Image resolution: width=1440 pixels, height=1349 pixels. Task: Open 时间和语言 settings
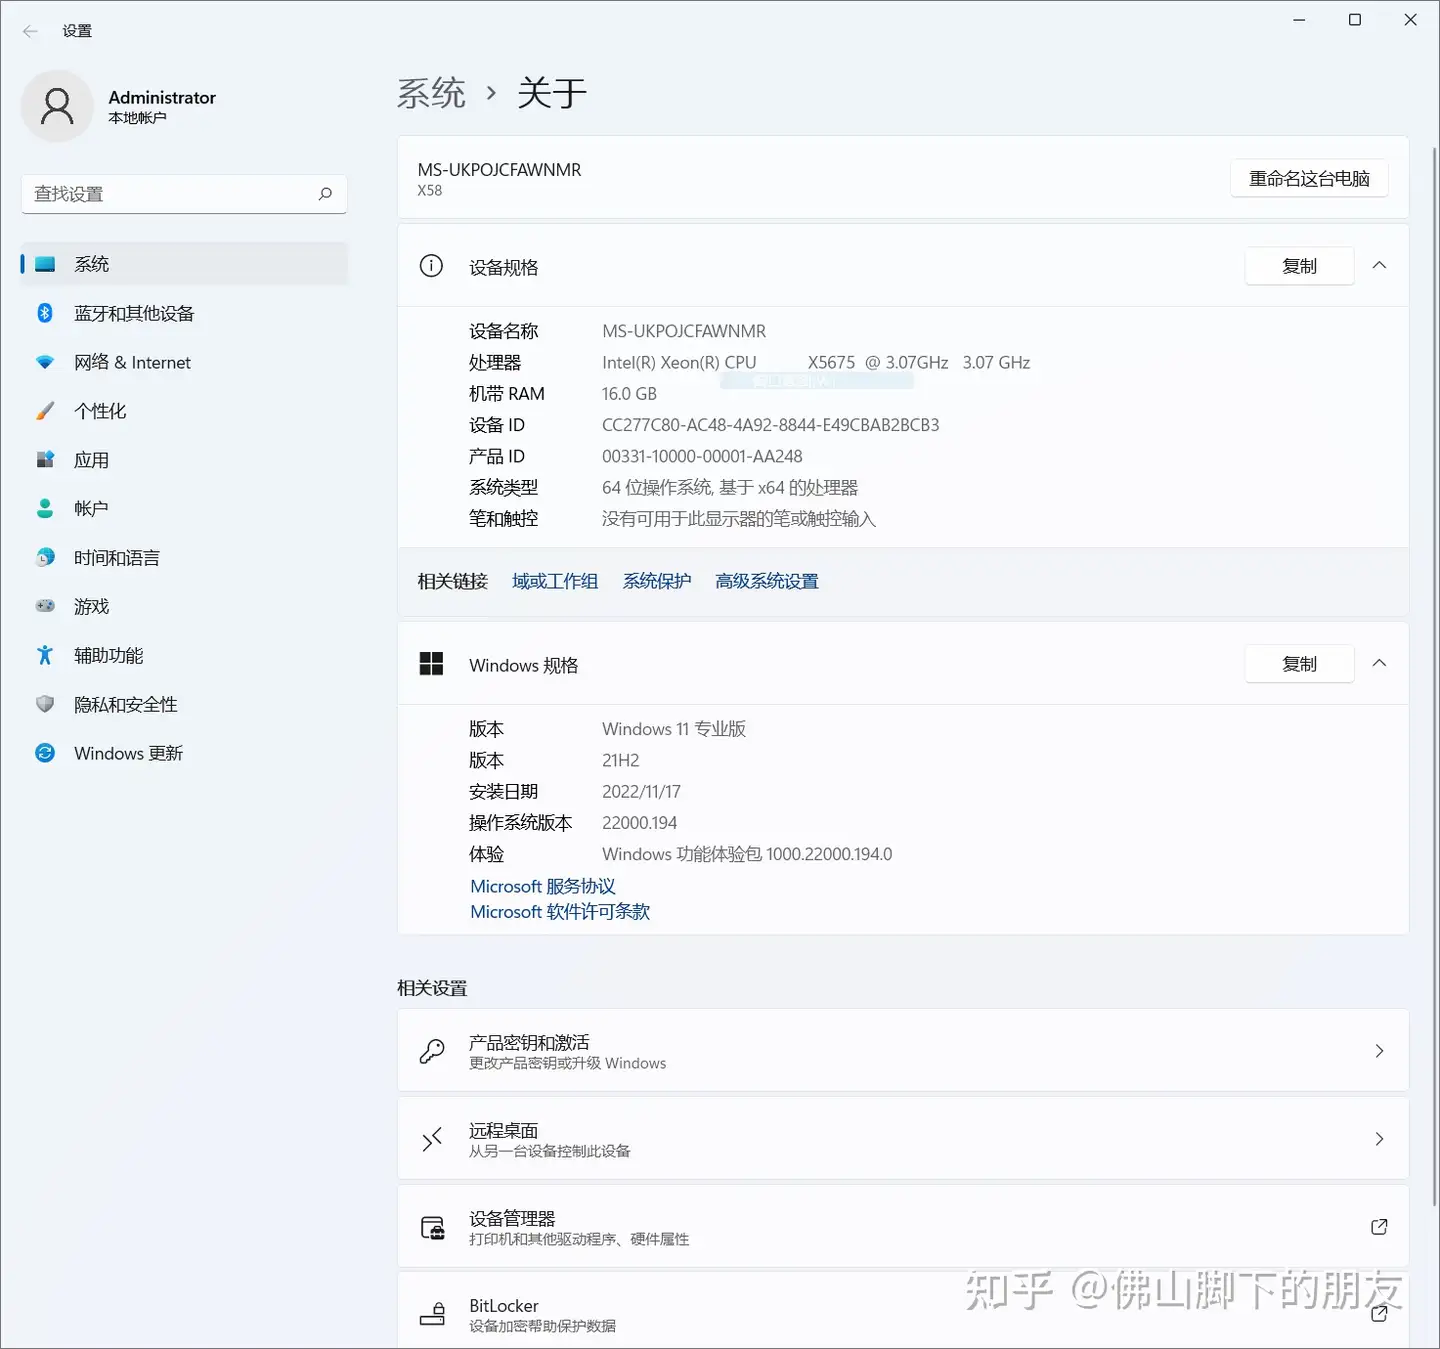click(x=184, y=557)
